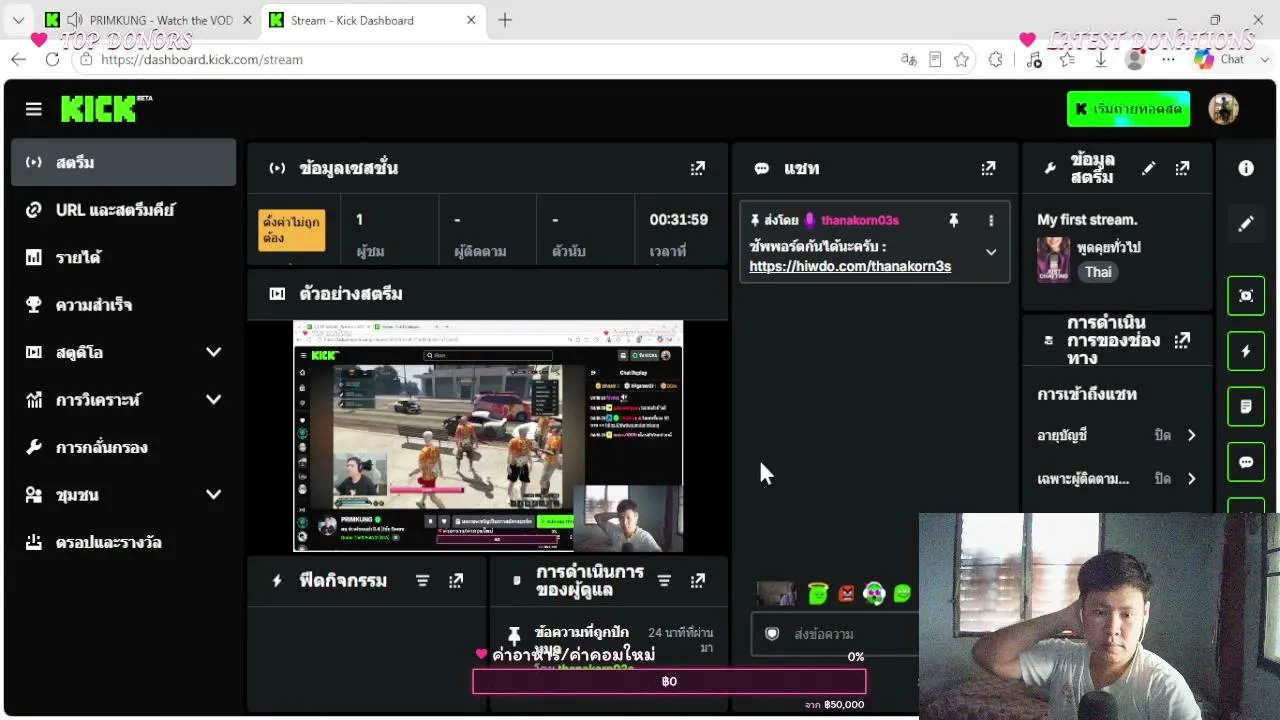Pop out the ข้อมูลเซสชั่น session info panel
The width and height of the screenshot is (1280, 720).
pos(698,168)
